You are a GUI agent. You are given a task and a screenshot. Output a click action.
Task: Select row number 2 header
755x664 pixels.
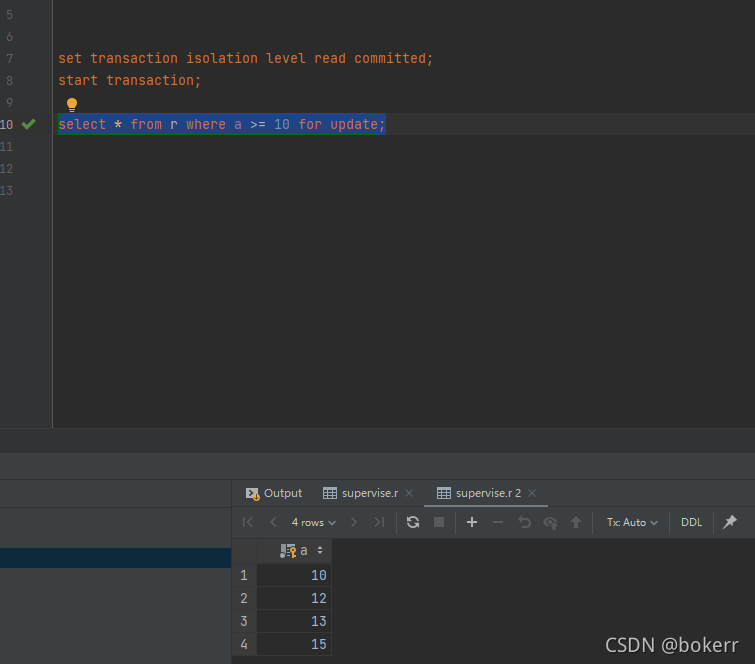tap(244, 599)
